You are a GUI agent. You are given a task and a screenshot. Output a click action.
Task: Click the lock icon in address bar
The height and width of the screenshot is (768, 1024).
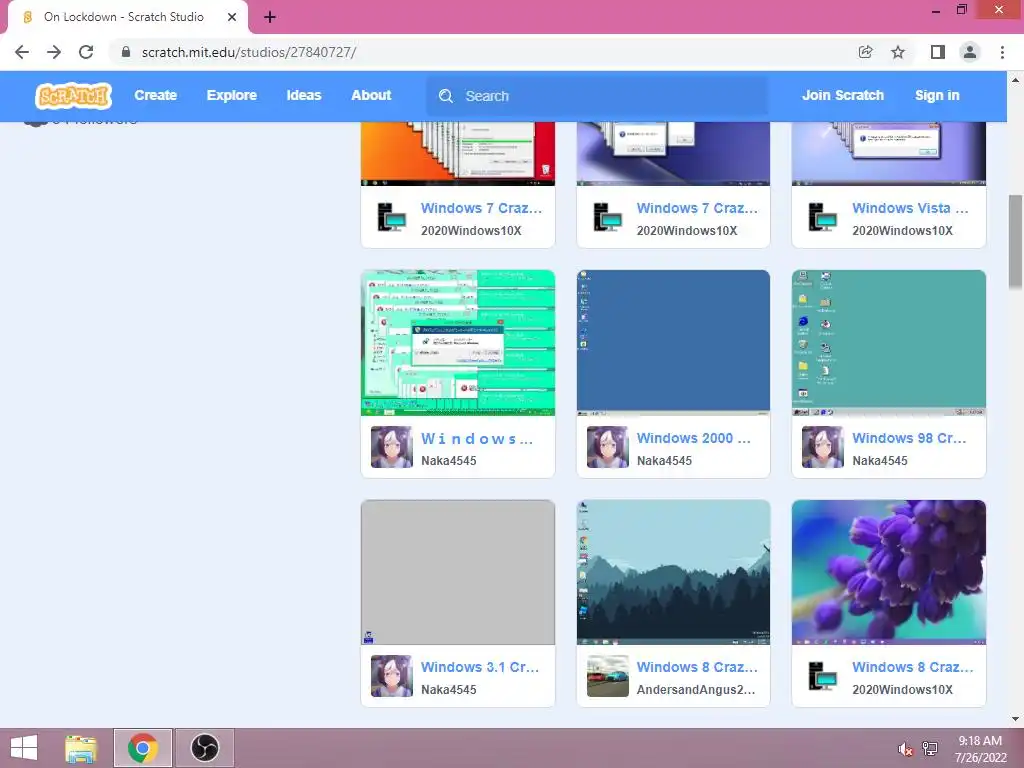126,52
